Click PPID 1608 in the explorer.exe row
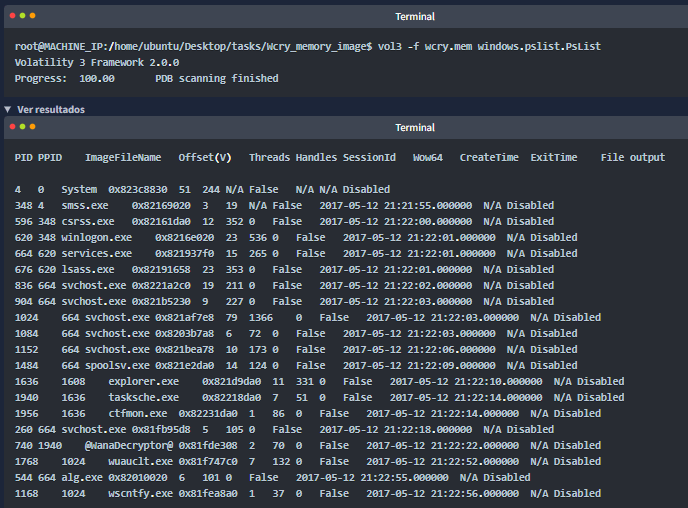The image size is (688, 508). pos(73,382)
